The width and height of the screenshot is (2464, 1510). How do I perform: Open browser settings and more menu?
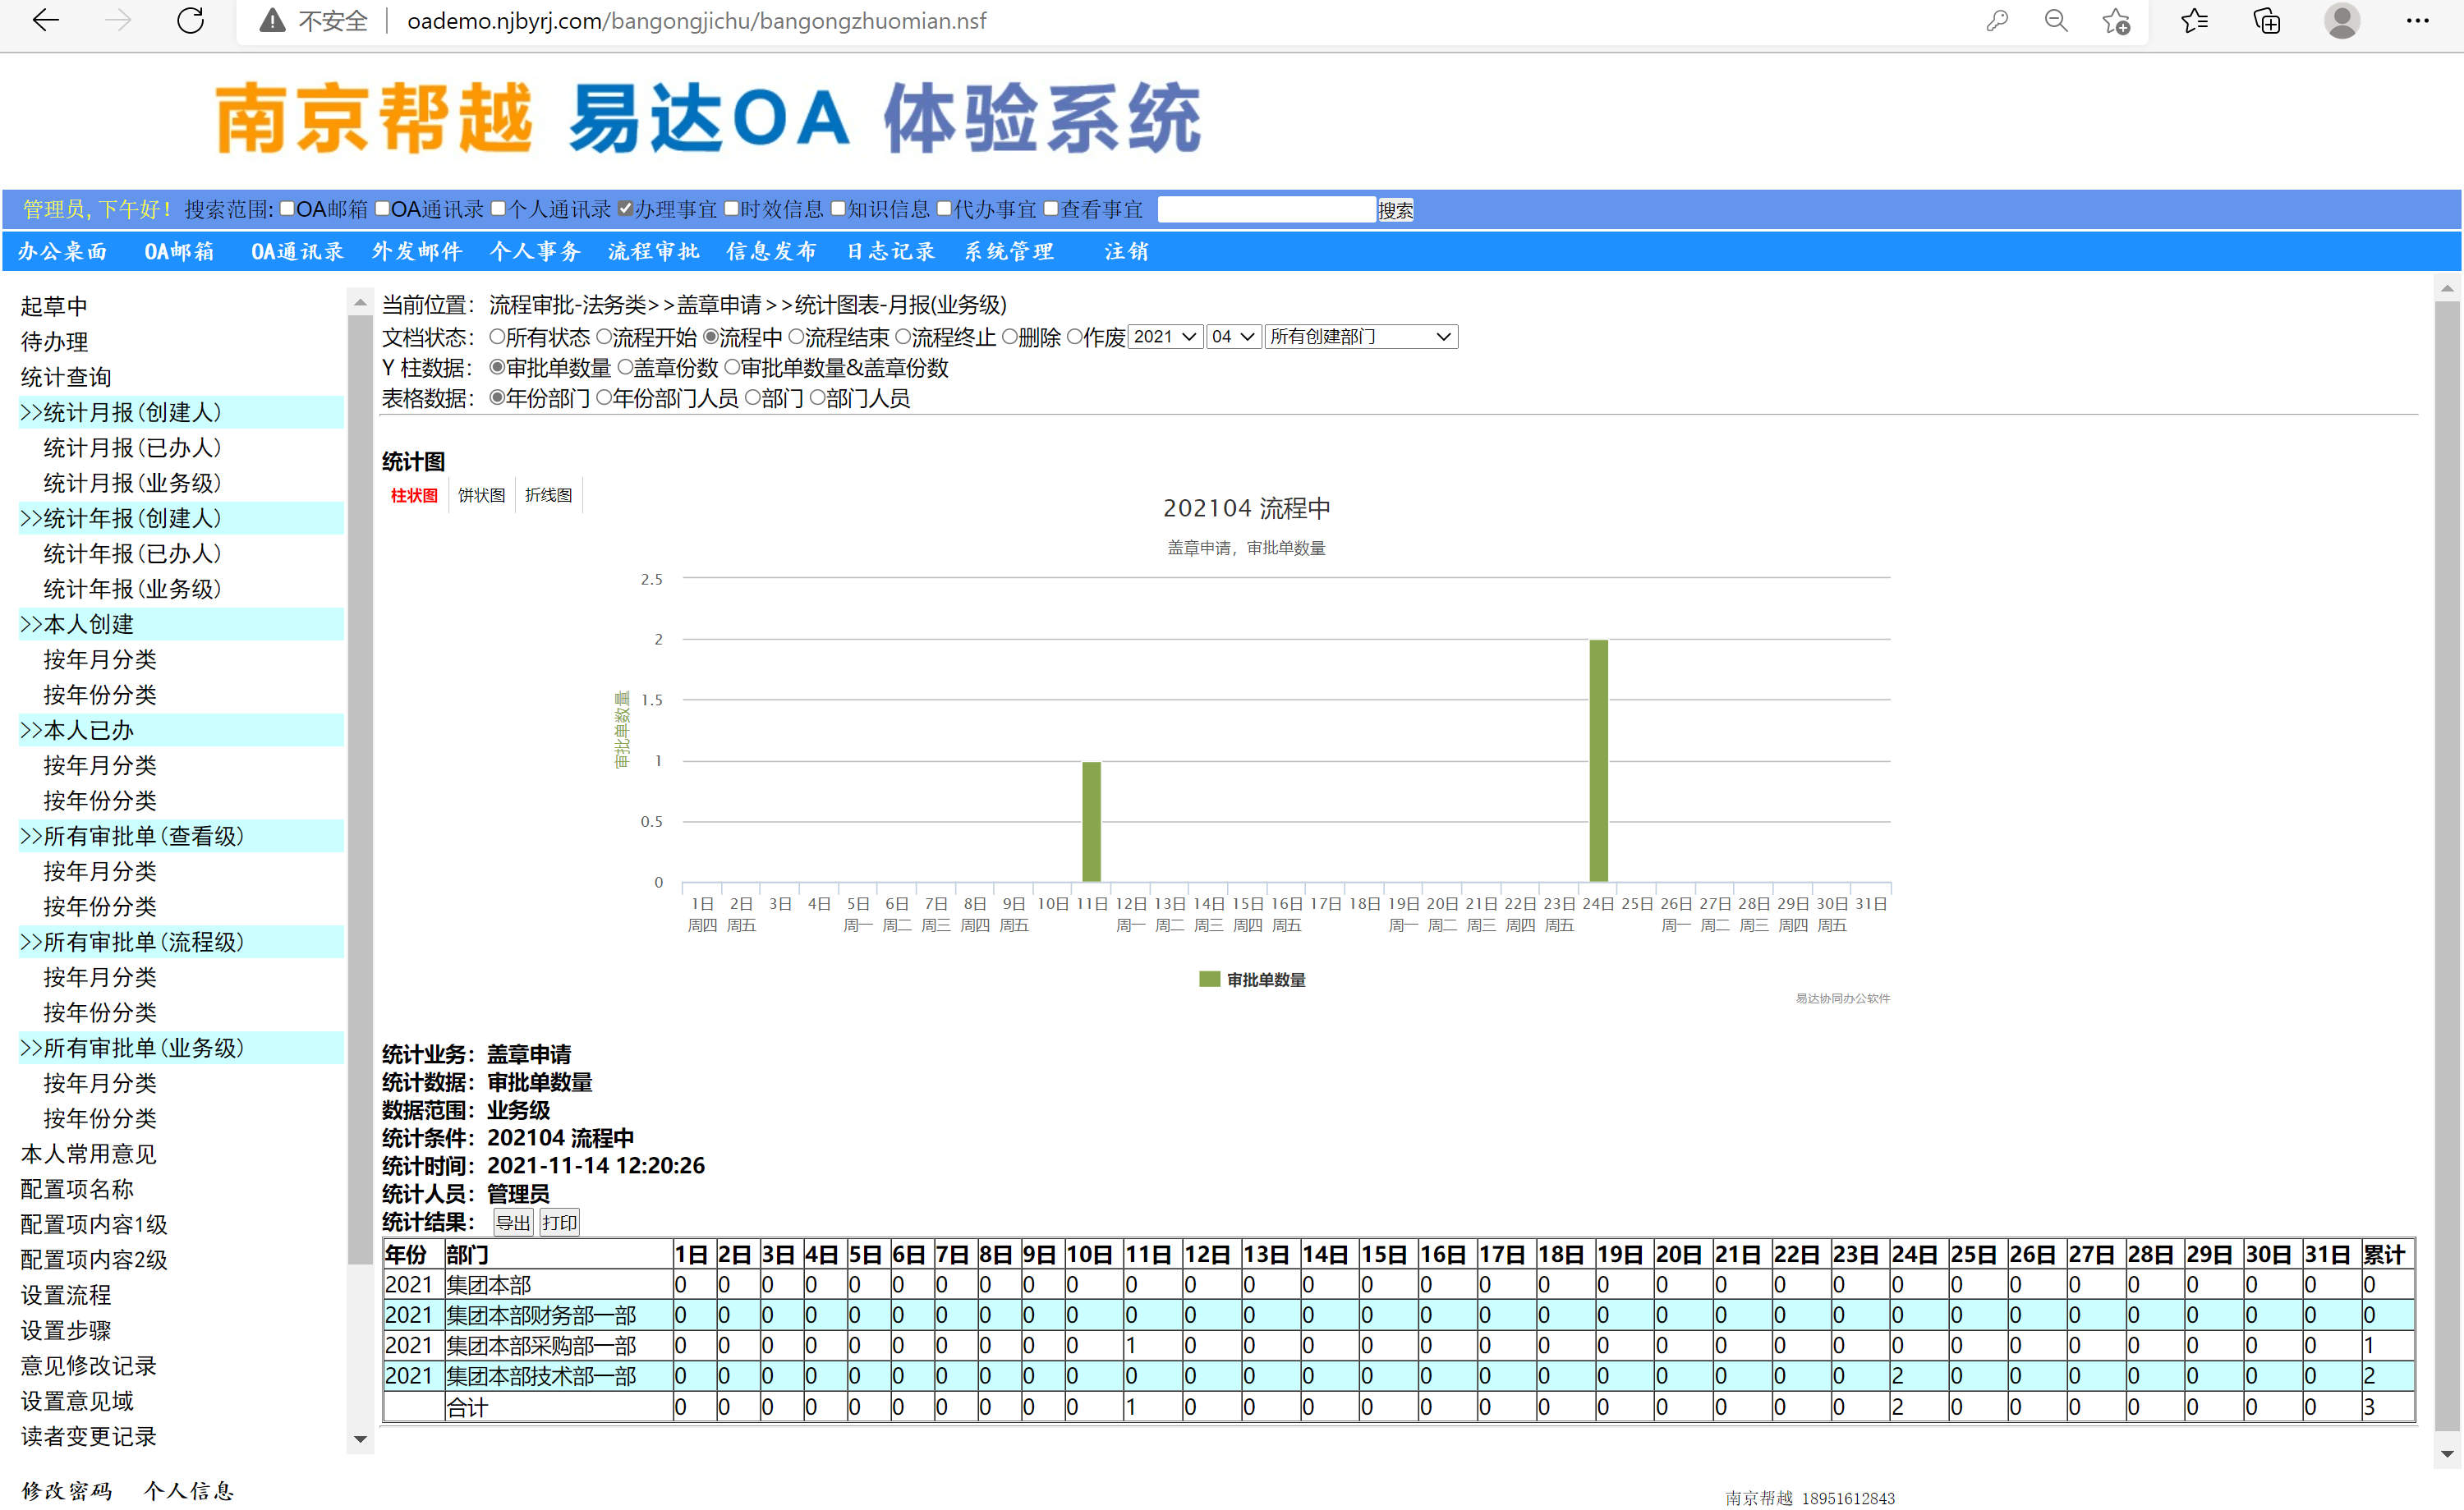2417,21
